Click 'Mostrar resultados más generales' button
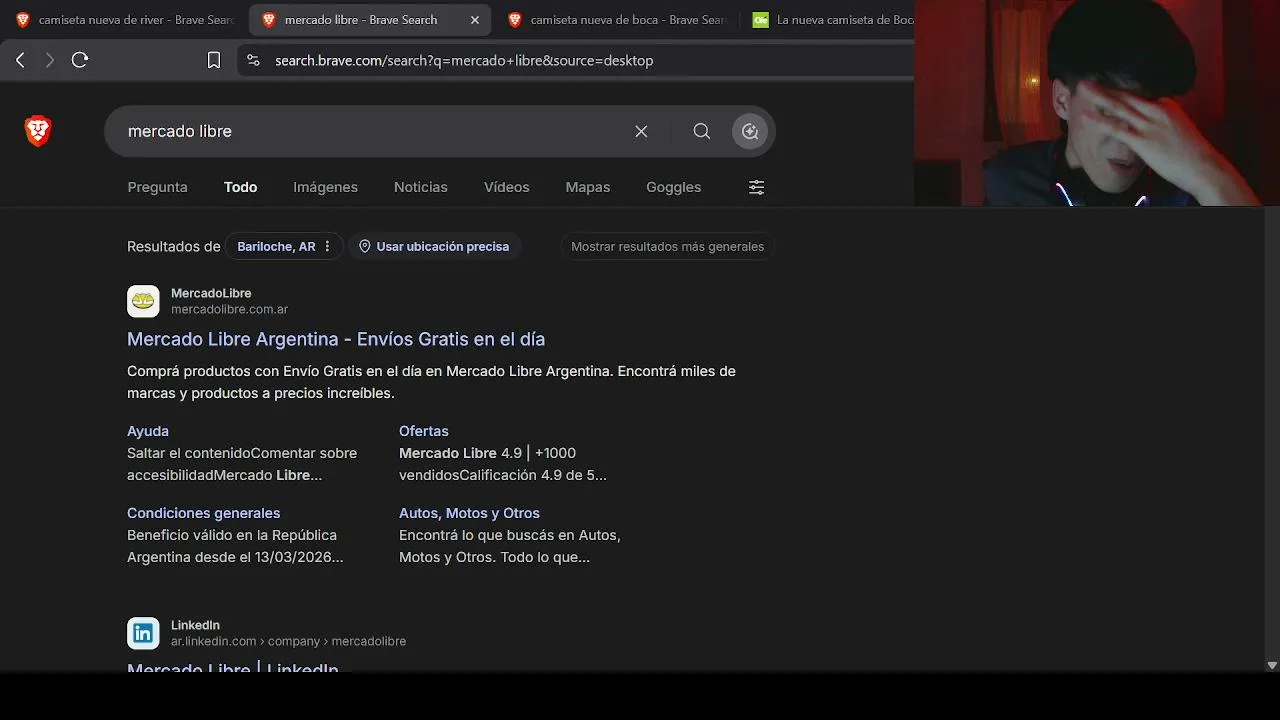Viewport: 1280px width, 720px height. 667,246
